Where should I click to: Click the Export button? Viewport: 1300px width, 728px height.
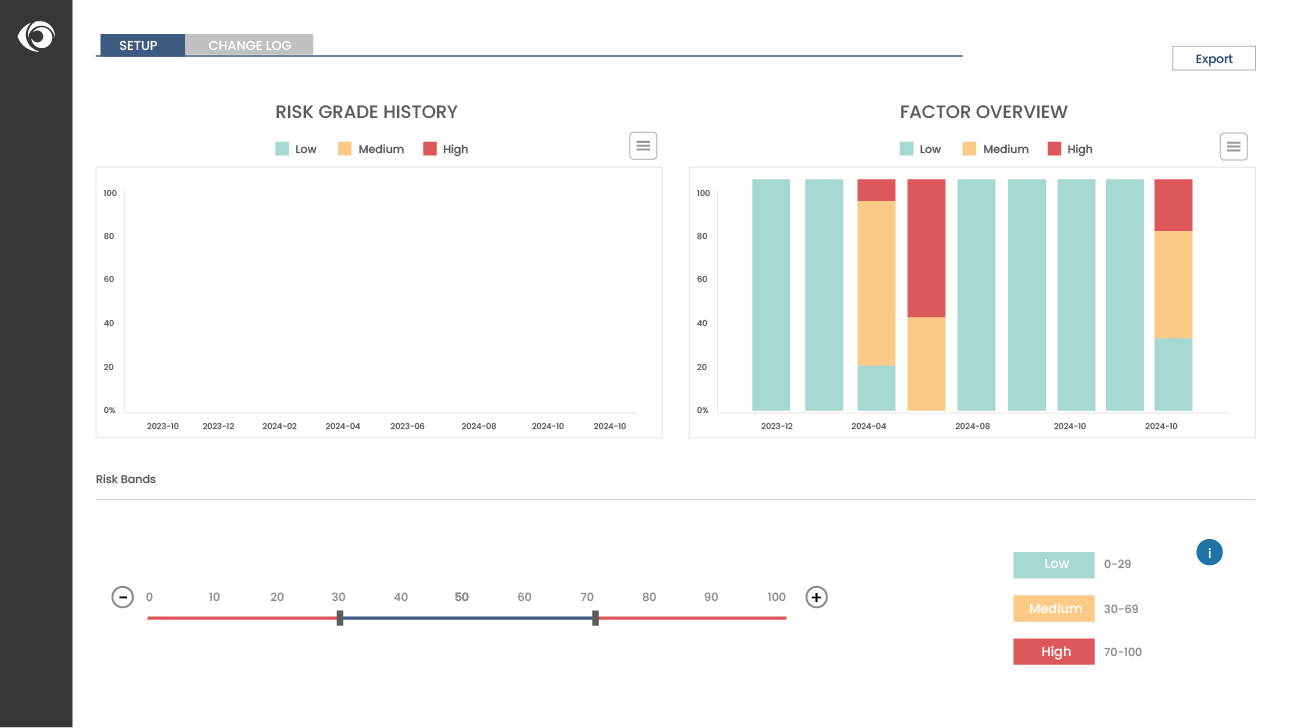pos(1213,58)
